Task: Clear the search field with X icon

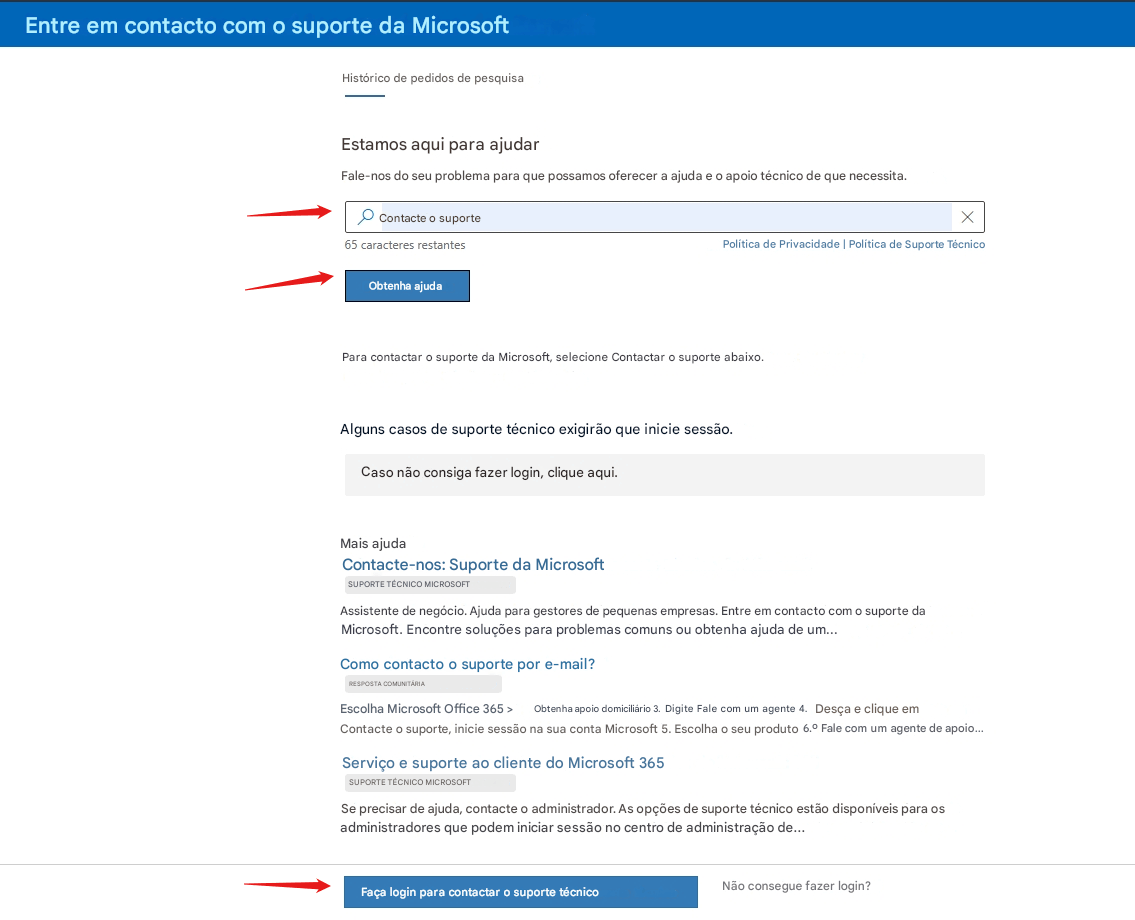Action: 967,217
